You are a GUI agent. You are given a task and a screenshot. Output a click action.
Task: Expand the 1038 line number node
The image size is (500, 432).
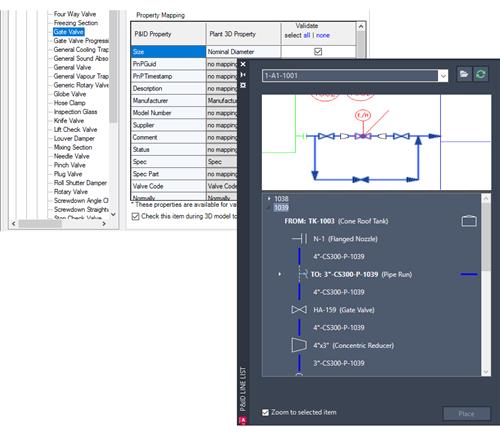269,199
